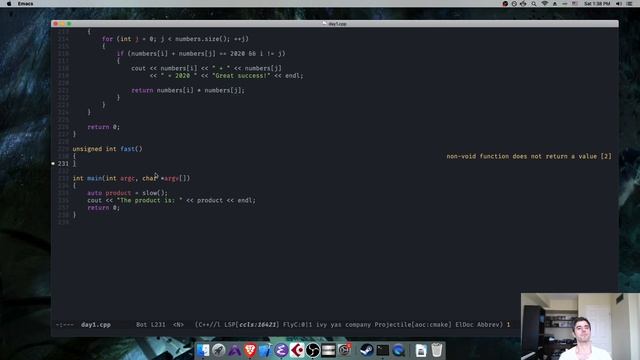This screenshot has width=640, height=360.
Task: Click the menu bar date and time
Action: pyautogui.click(x=597, y=4)
